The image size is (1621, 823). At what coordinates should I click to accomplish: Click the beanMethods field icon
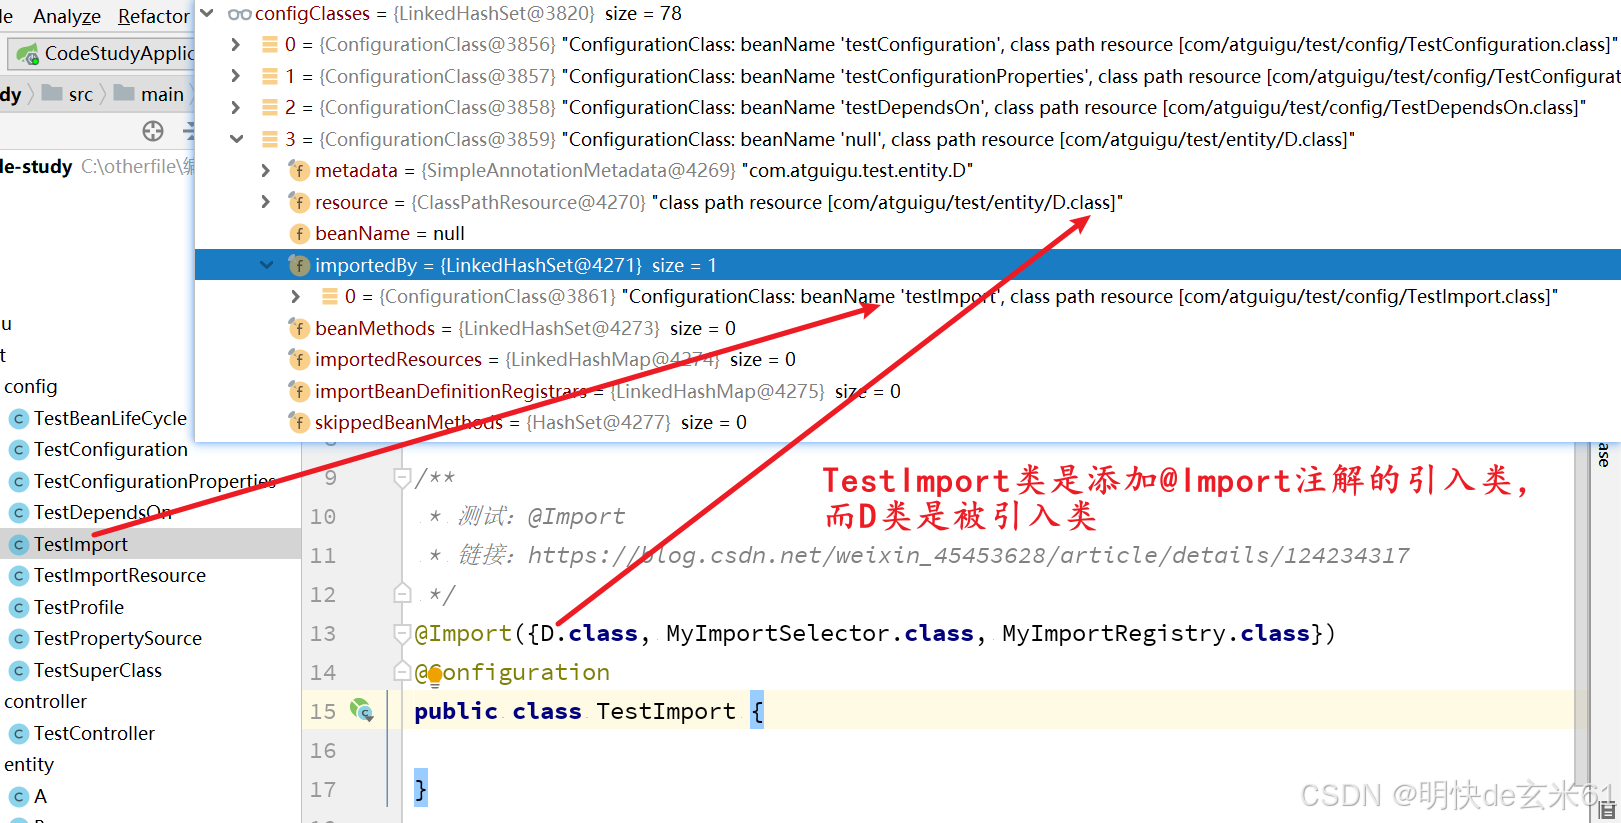tap(299, 329)
